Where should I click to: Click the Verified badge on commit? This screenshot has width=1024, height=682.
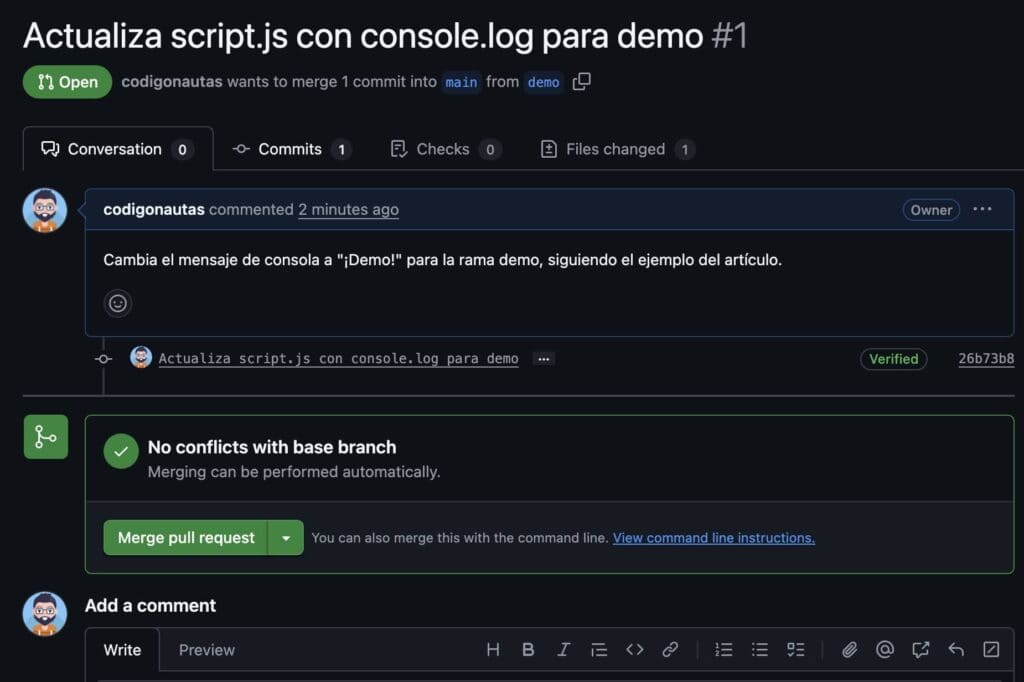coord(893,359)
